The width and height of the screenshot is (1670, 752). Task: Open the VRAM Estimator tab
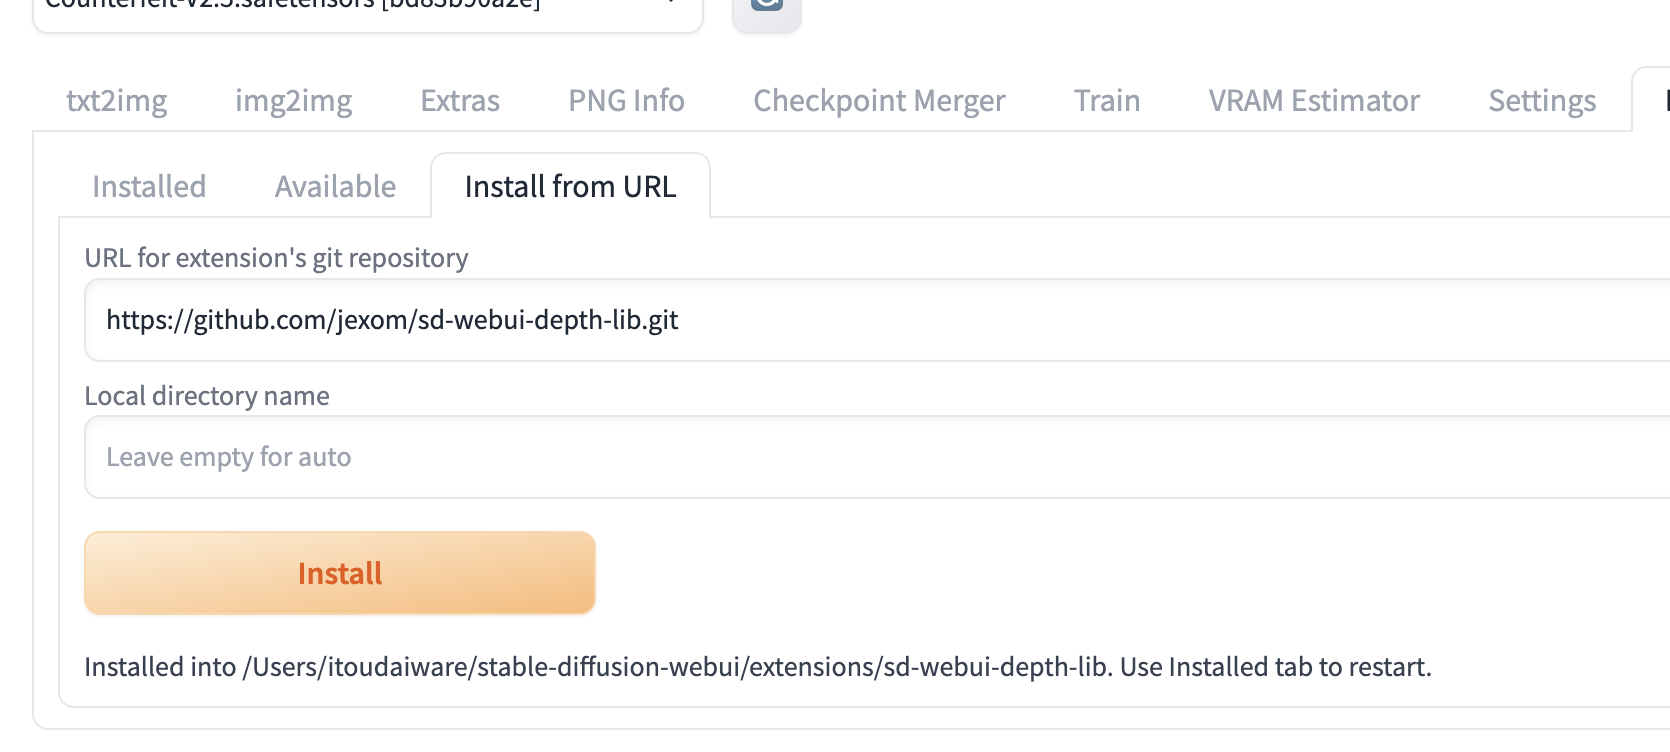1313,101
